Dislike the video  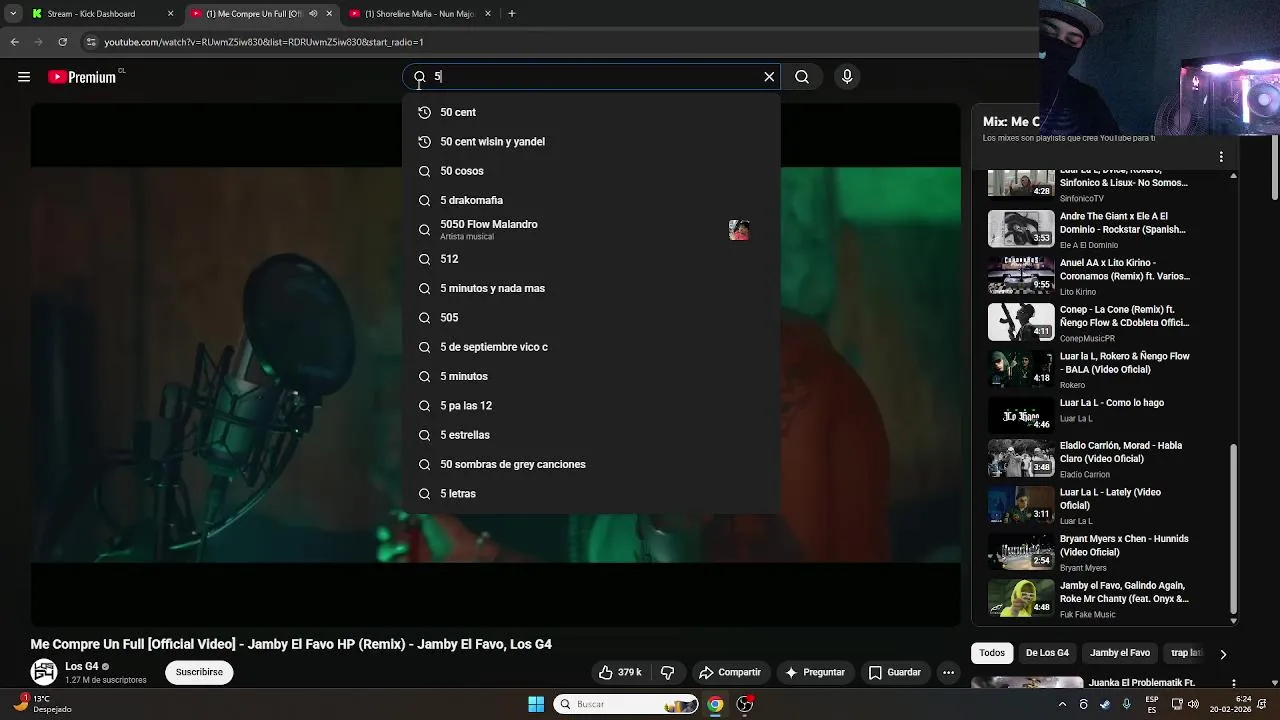click(x=667, y=672)
